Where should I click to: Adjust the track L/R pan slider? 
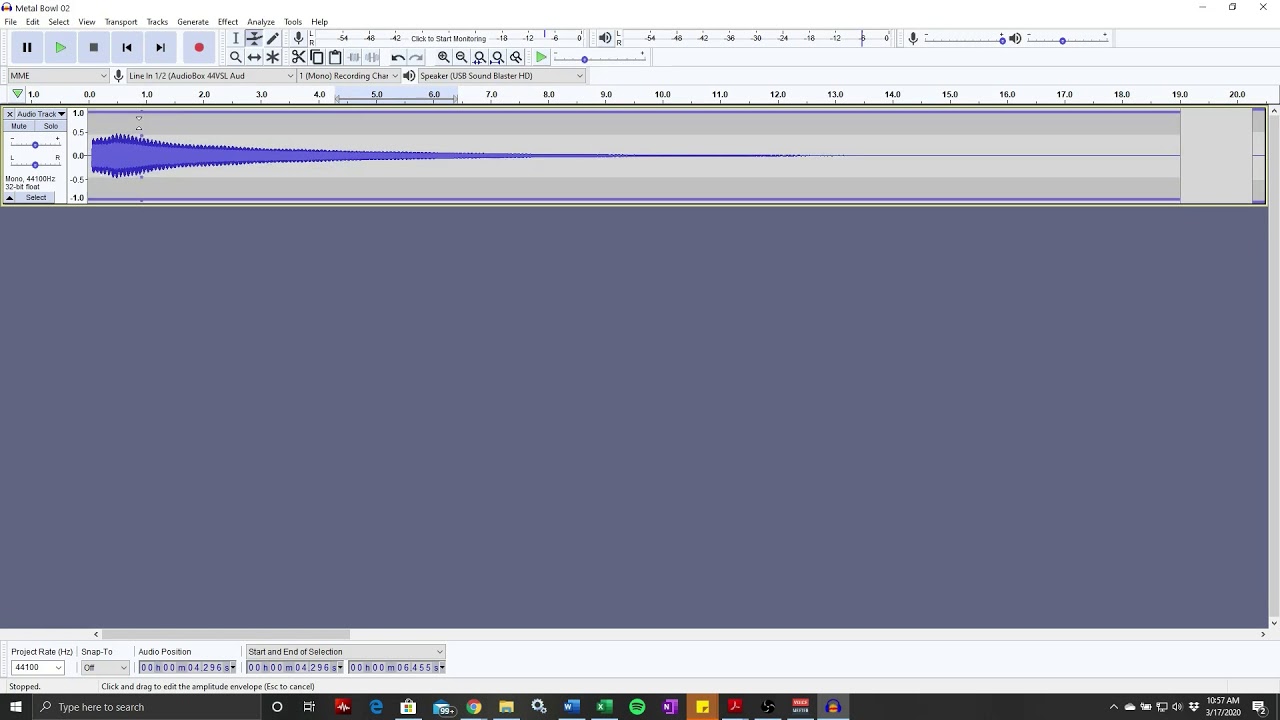pos(35,164)
